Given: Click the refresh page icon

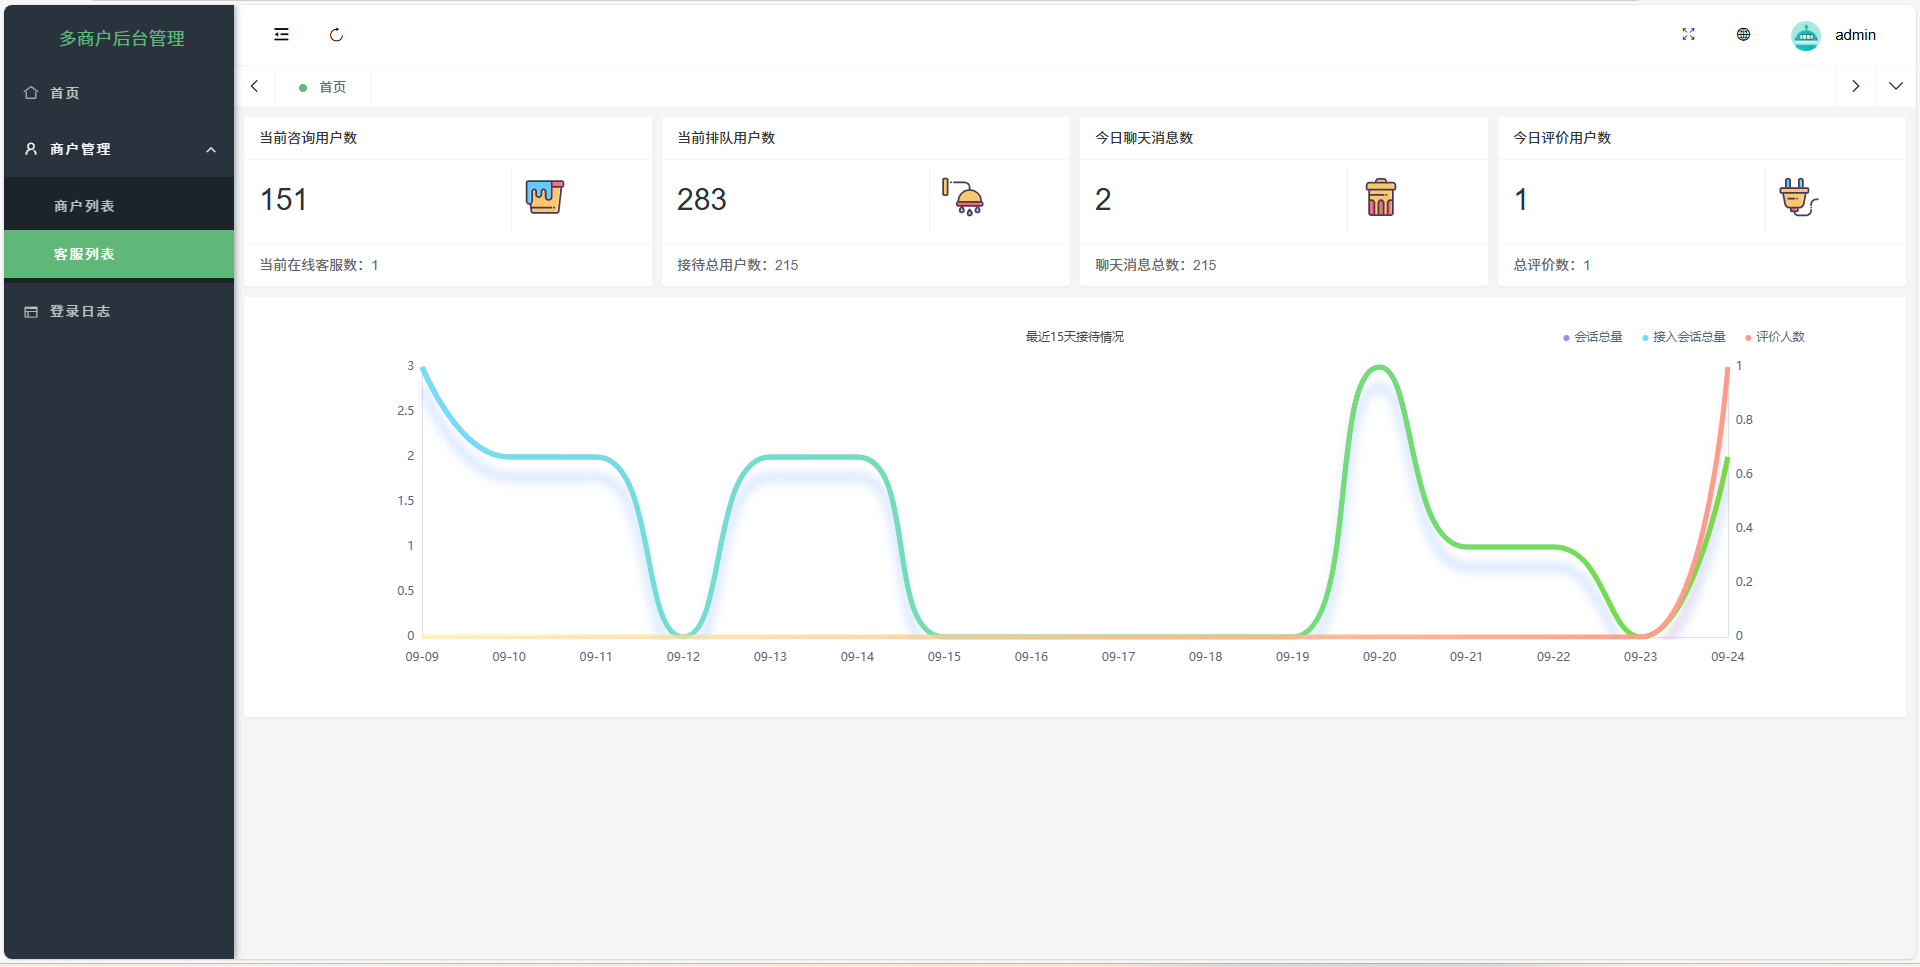Looking at the screenshot, I should pyautogui.click(x=336, y=35).
